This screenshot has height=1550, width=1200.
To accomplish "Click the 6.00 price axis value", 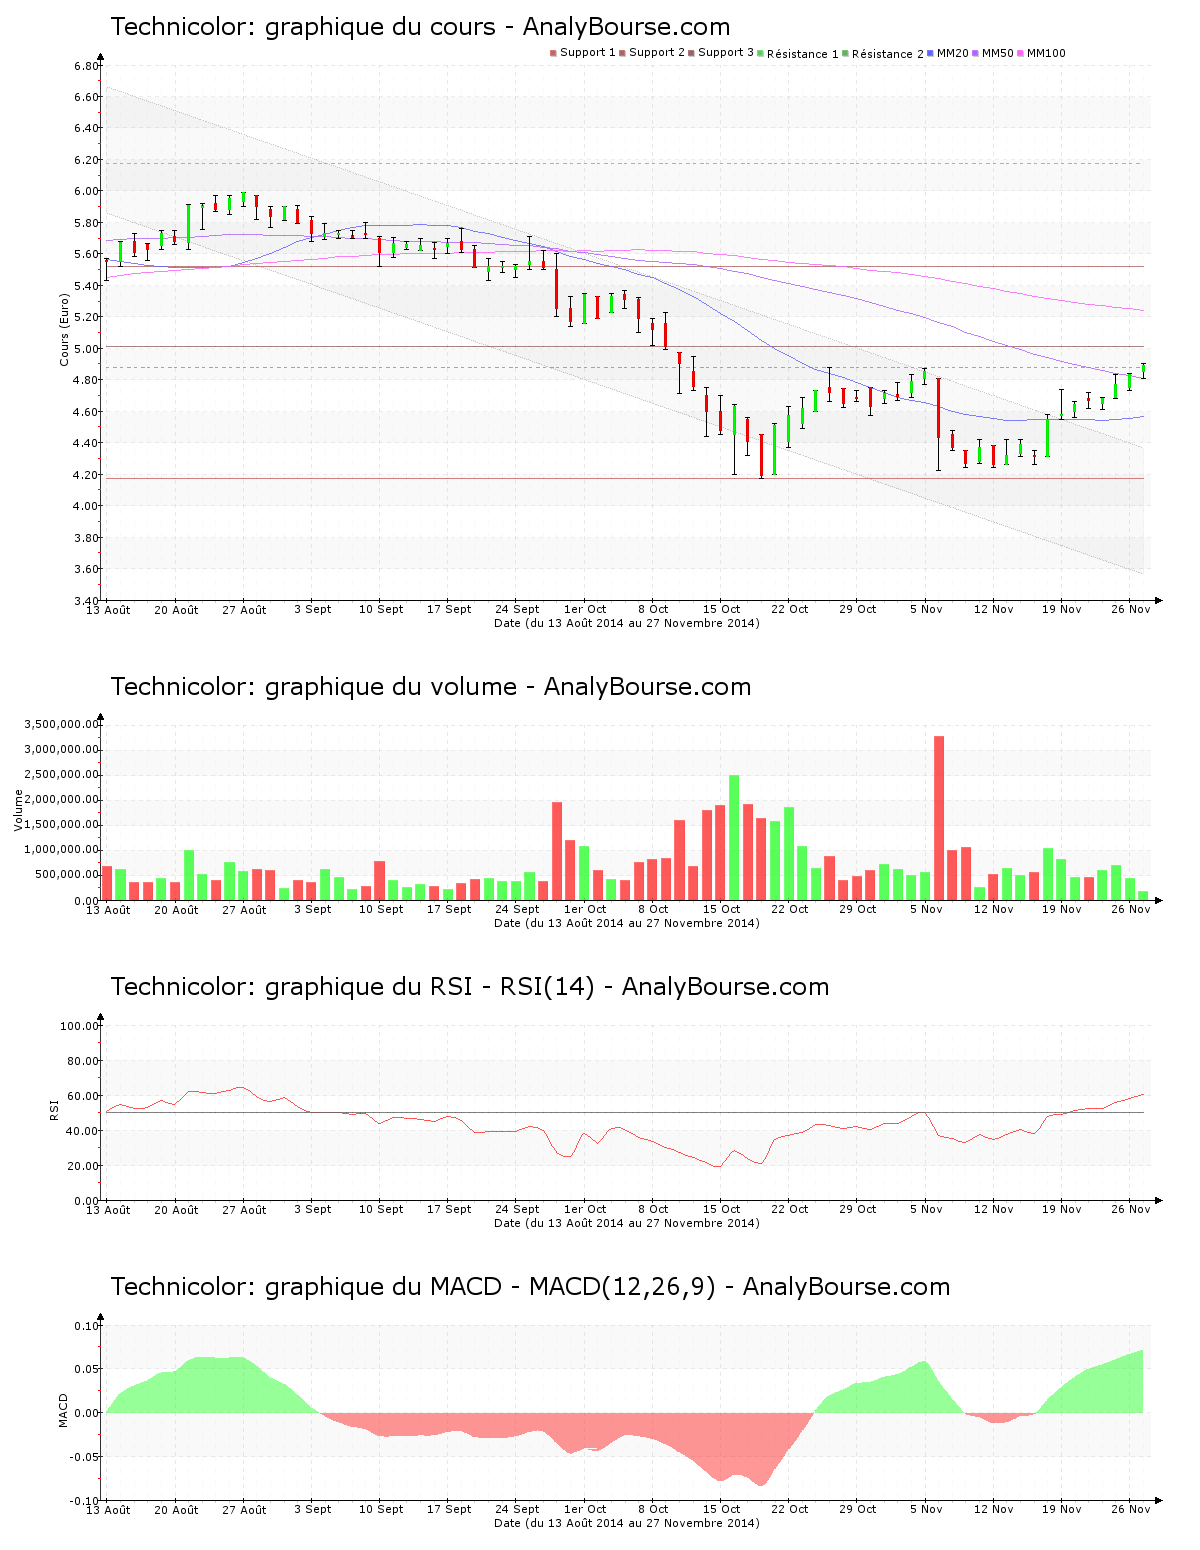I will tap(86, 191).
